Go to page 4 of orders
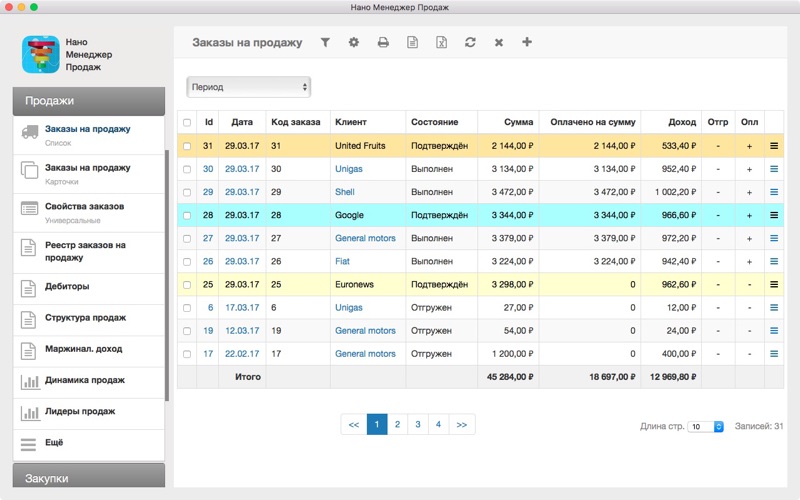The height and width of the screenshot is (500, 800). pos(438,424)
